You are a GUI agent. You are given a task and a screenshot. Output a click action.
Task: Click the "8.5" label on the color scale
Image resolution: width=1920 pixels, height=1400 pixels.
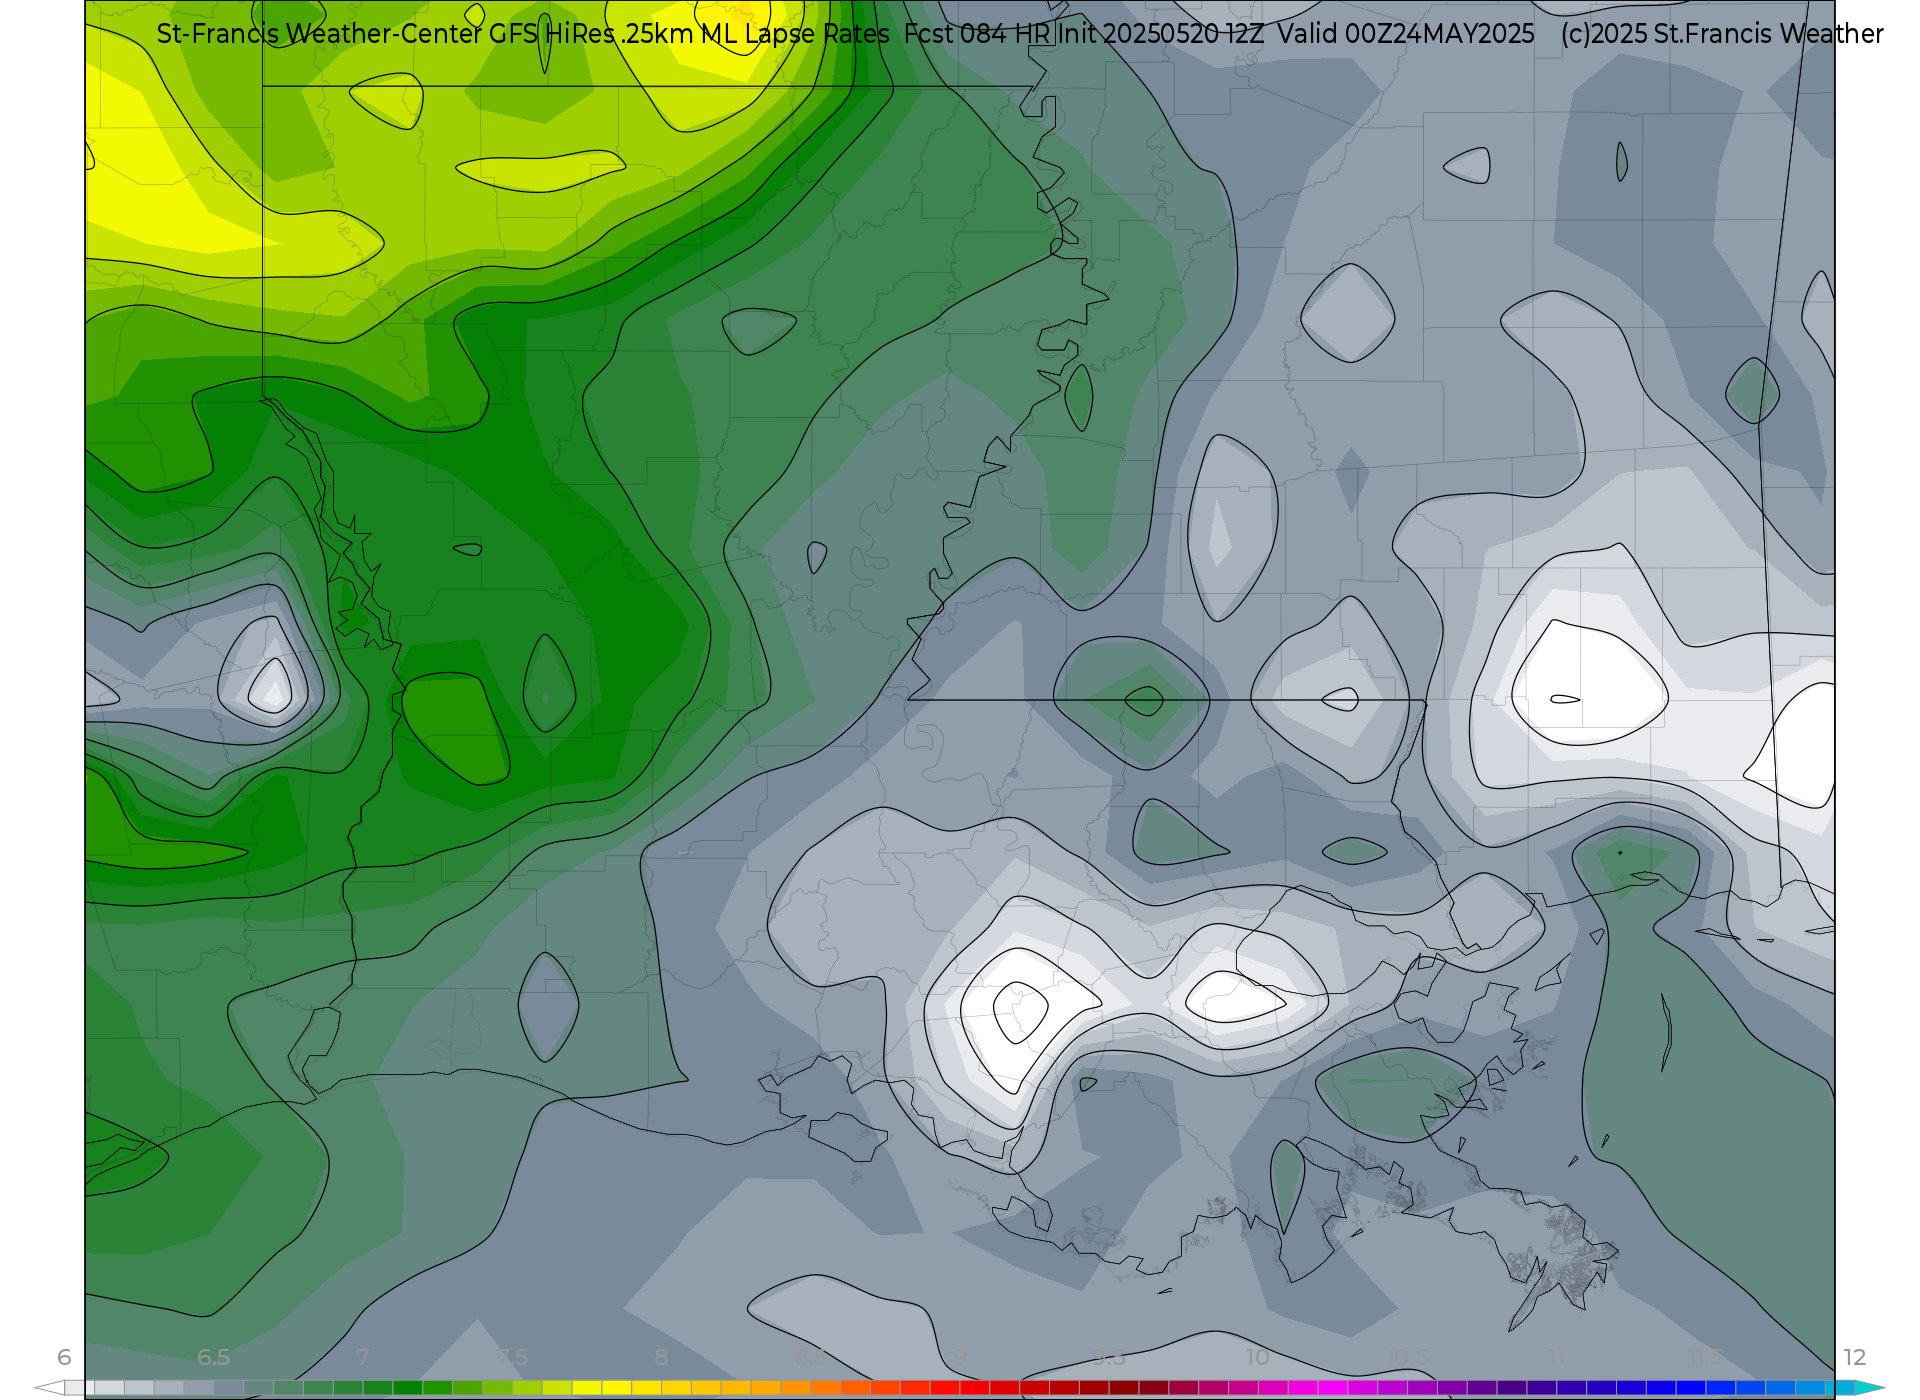pos(810,1357)
